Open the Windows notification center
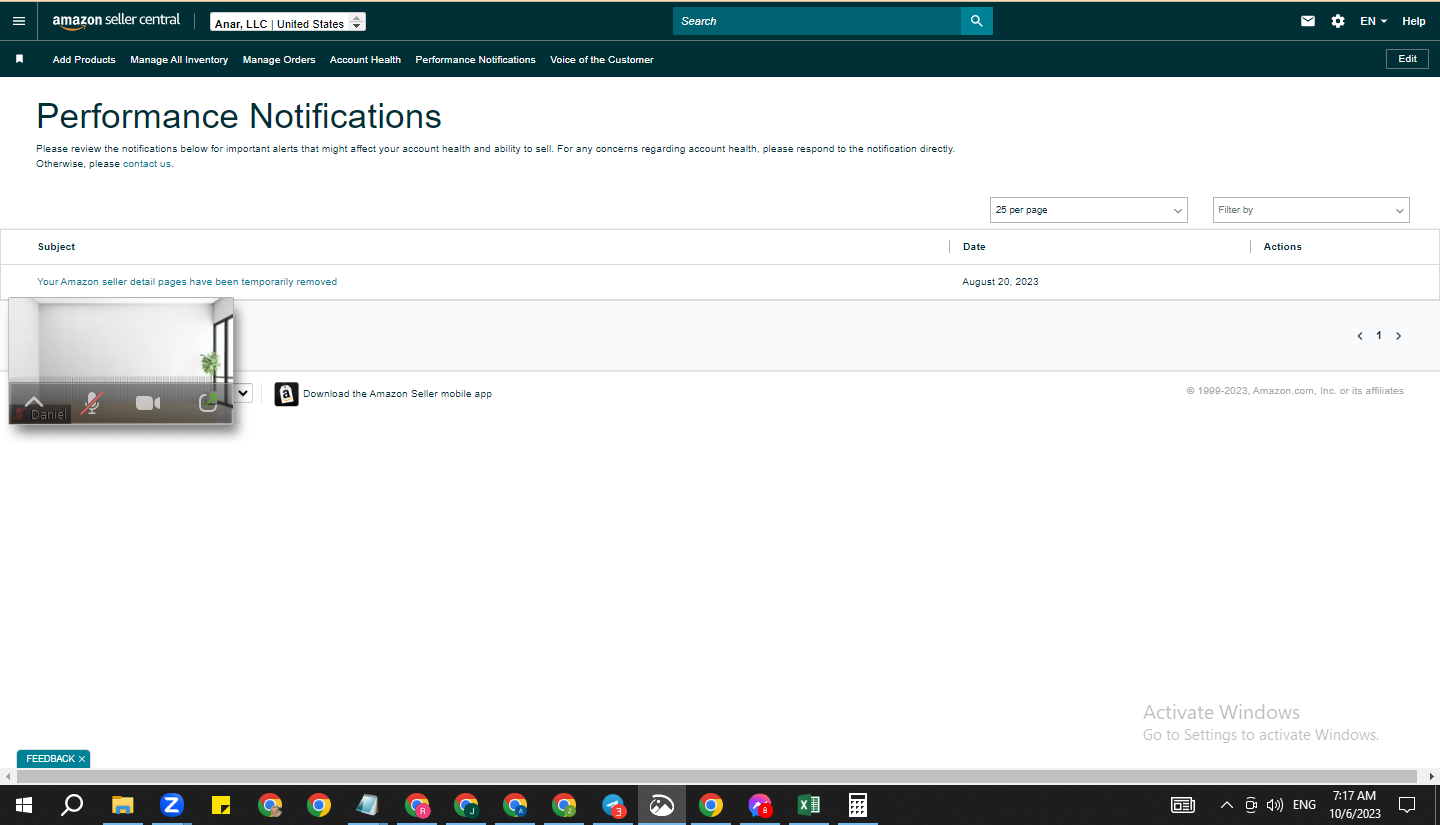 point(1407,805)
